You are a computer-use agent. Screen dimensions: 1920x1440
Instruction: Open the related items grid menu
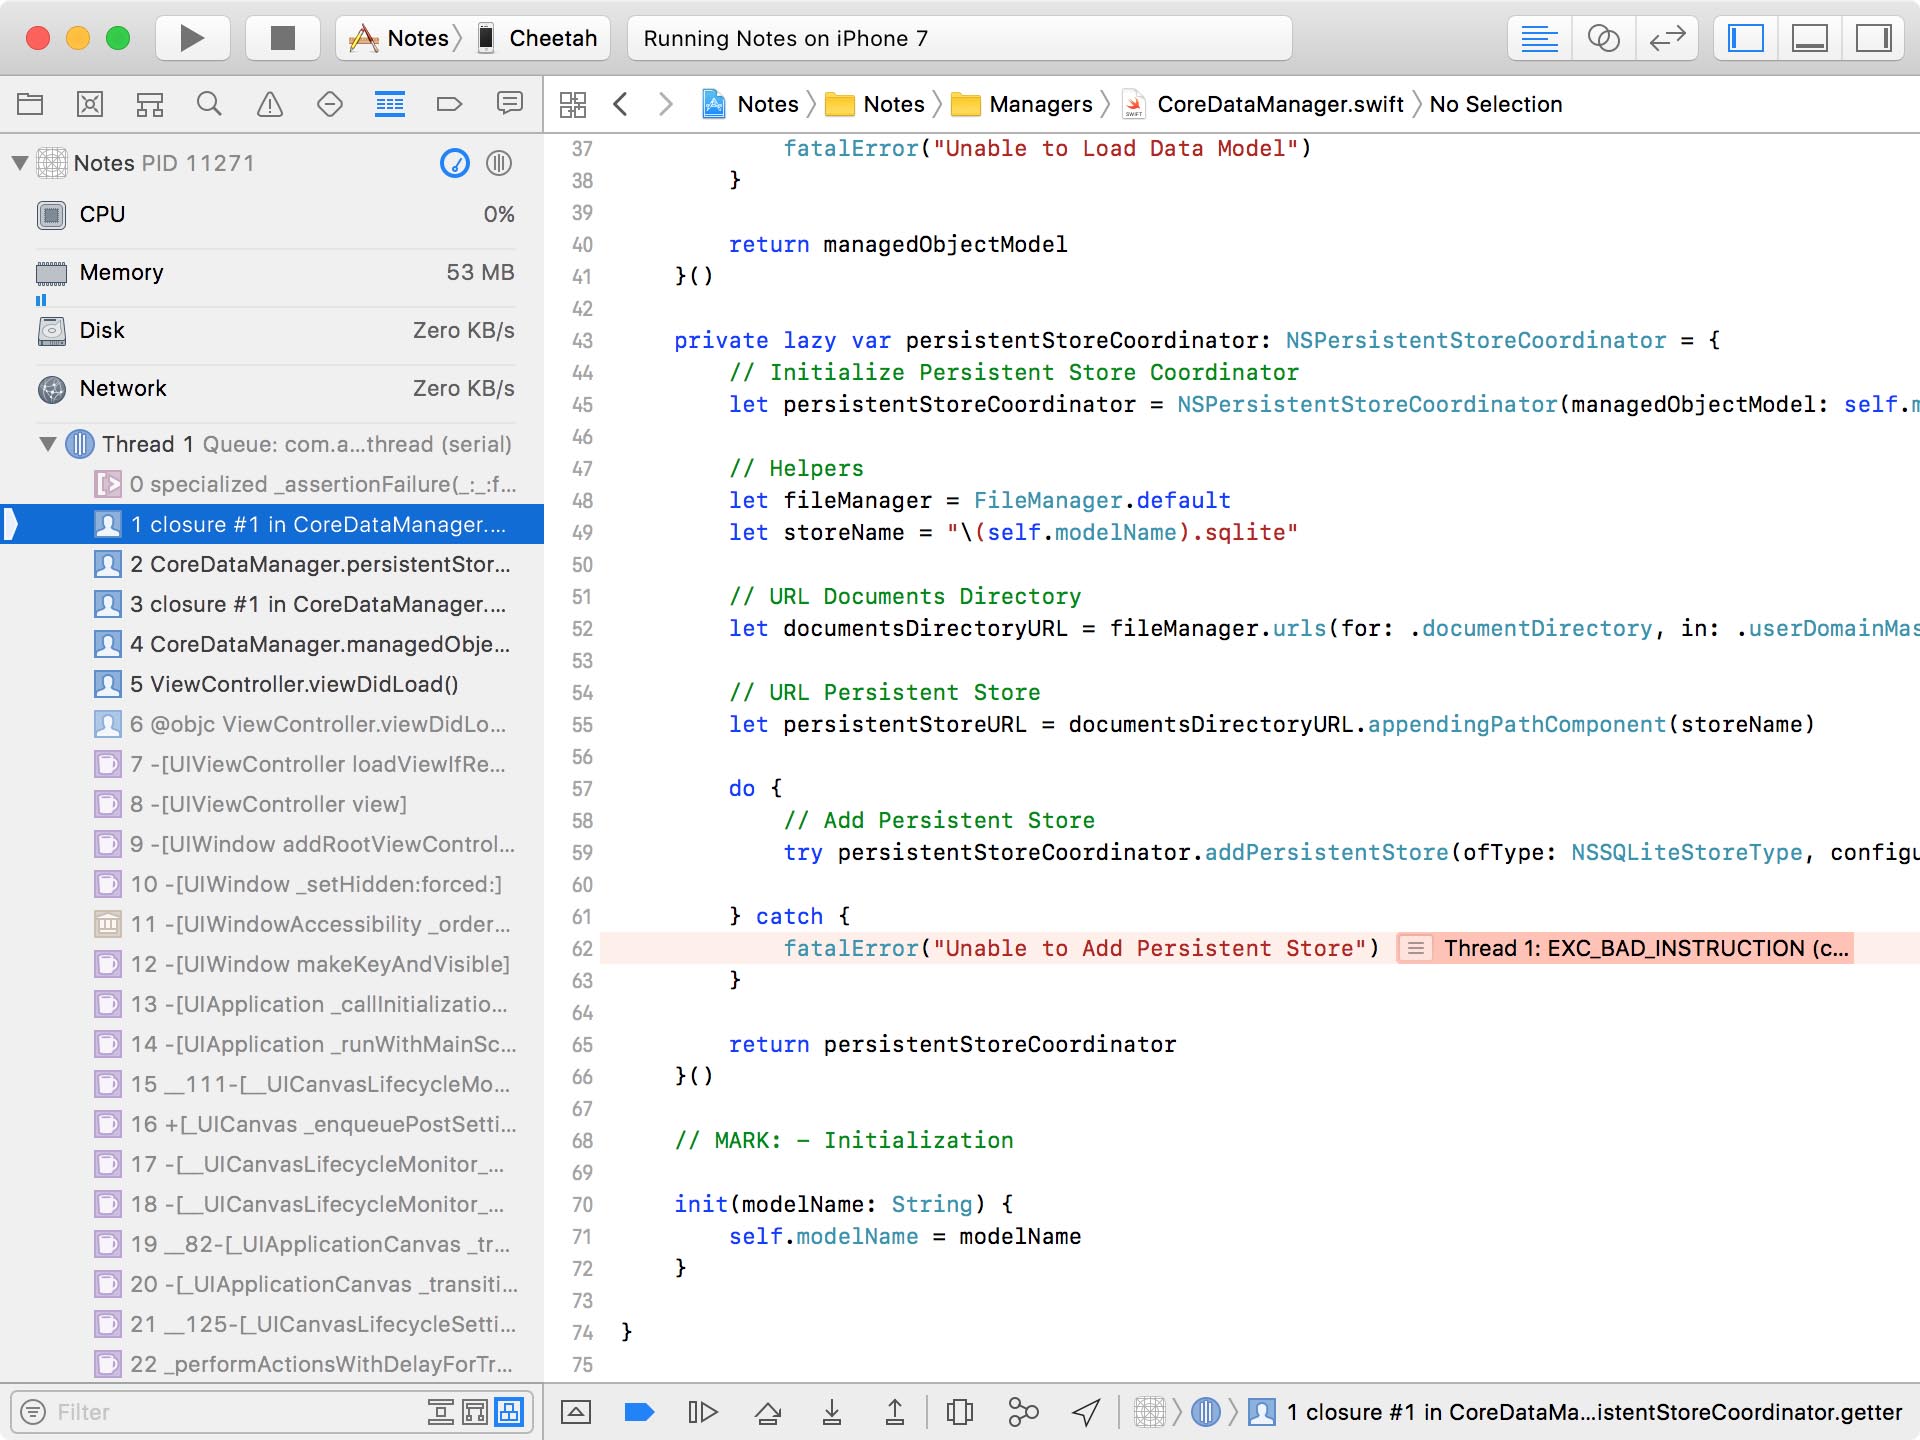tap(573, 104)
